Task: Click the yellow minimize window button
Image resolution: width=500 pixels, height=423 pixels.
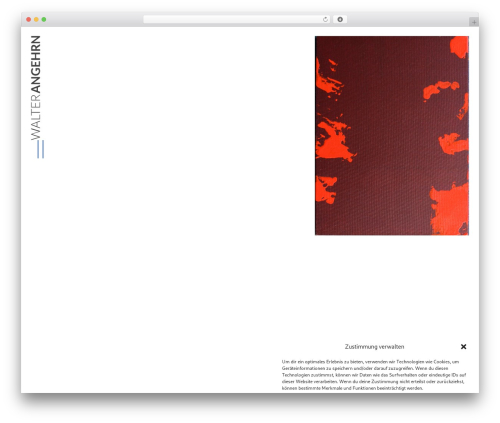Action: pos(36,19)
